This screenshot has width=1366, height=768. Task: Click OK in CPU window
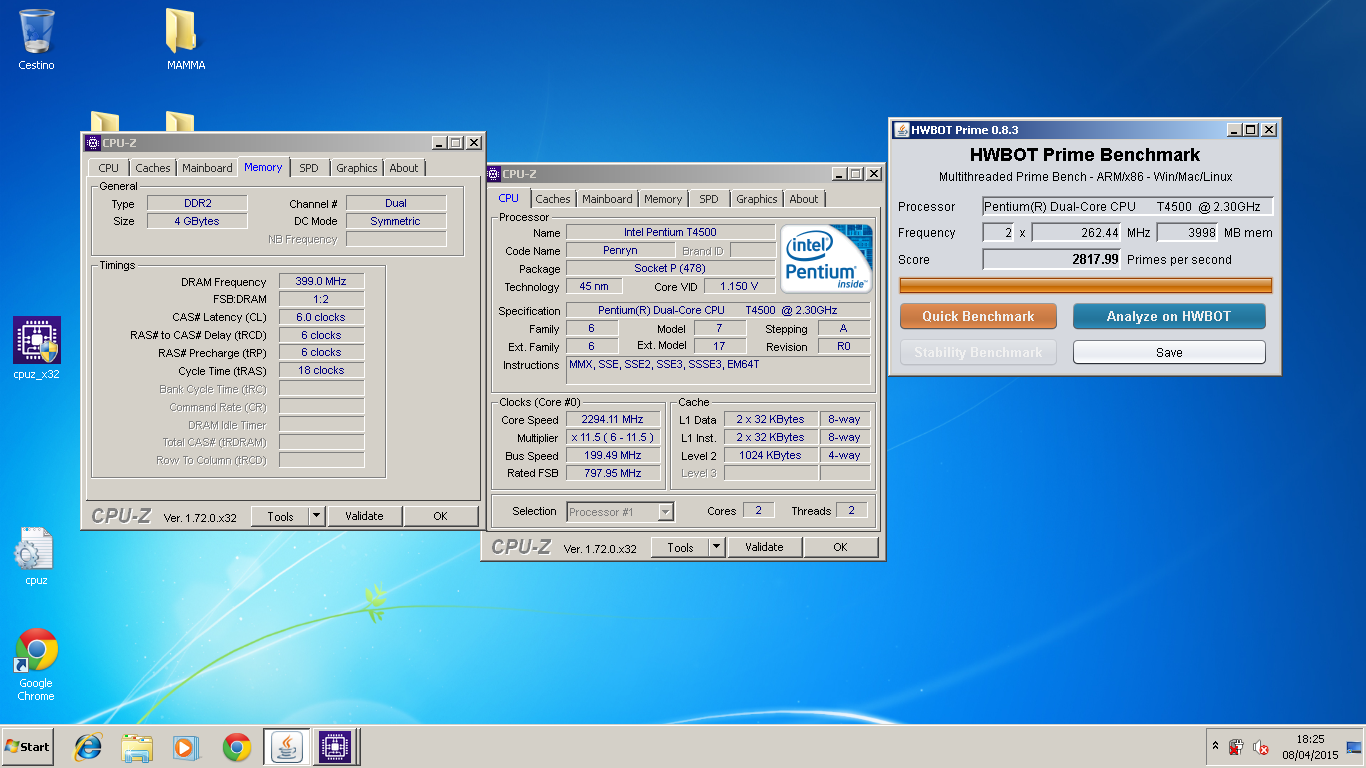click(x=840, y=547)
